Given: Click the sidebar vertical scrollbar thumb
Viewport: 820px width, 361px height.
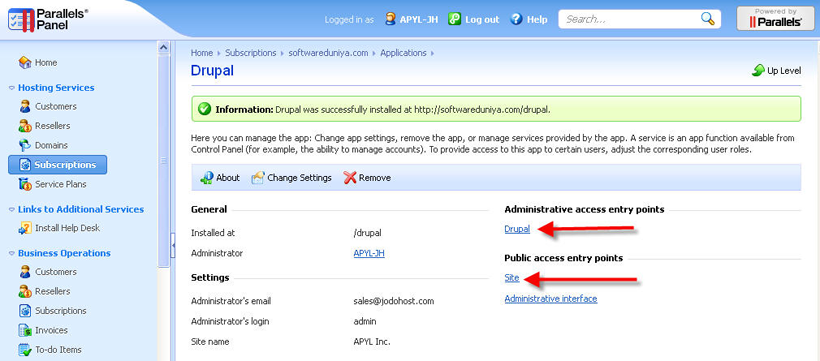Looking at the screenshot, I should pos(164,161).
